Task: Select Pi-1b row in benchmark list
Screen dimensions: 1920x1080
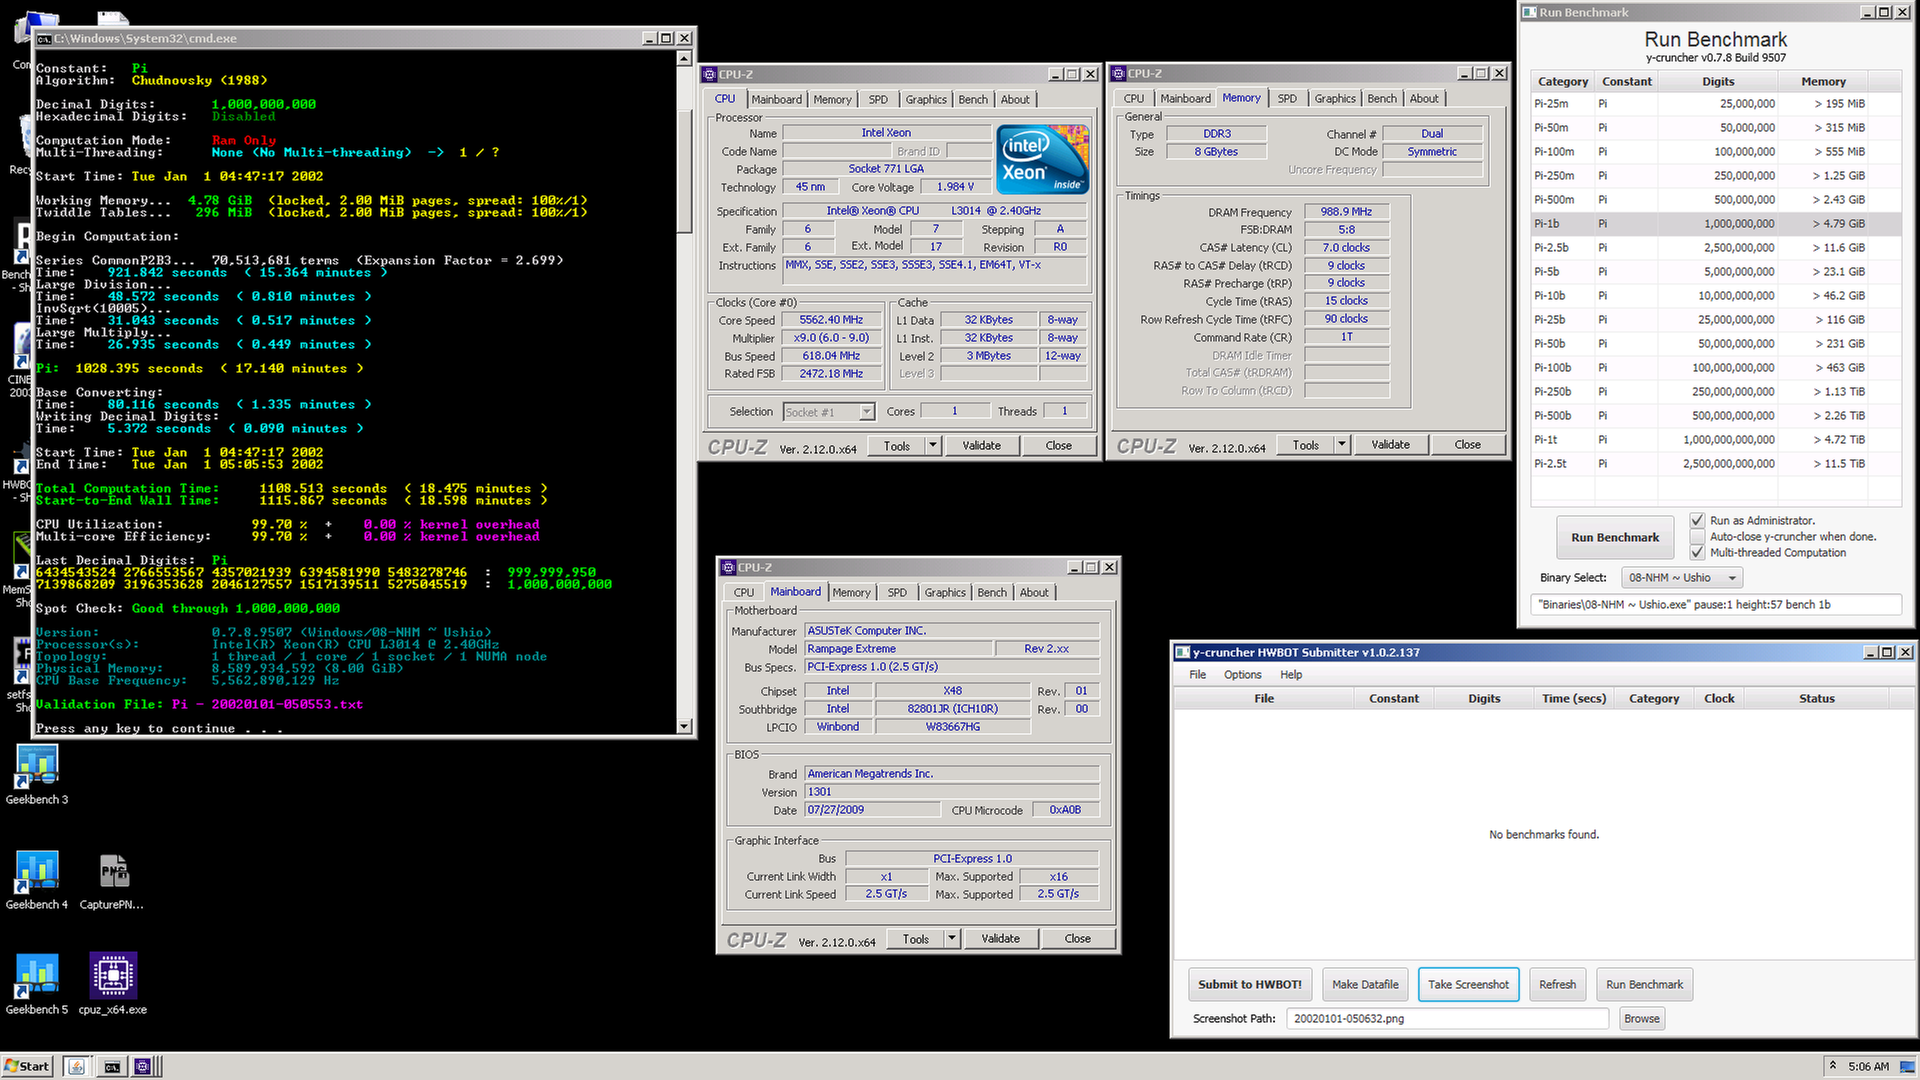Action: 1716,224
